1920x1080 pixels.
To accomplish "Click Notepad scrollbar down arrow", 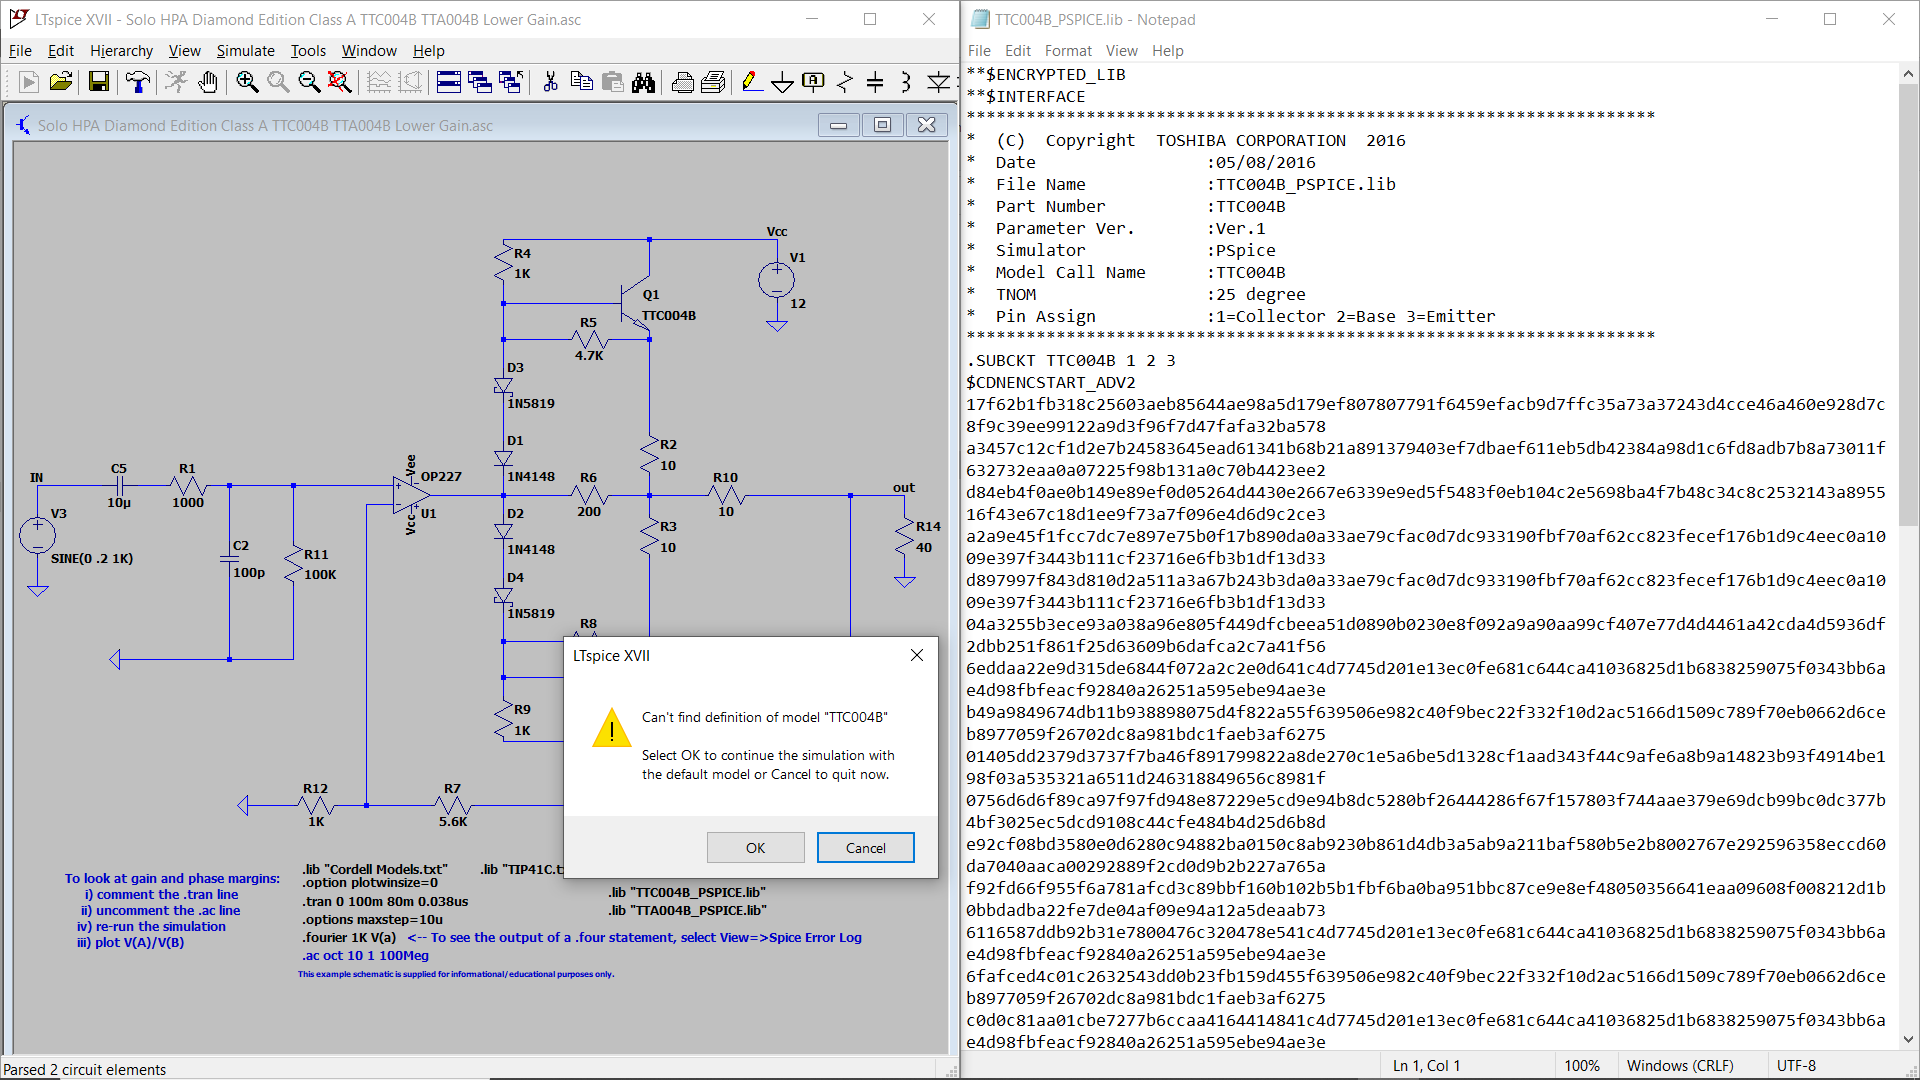I will [1908, 1039].
